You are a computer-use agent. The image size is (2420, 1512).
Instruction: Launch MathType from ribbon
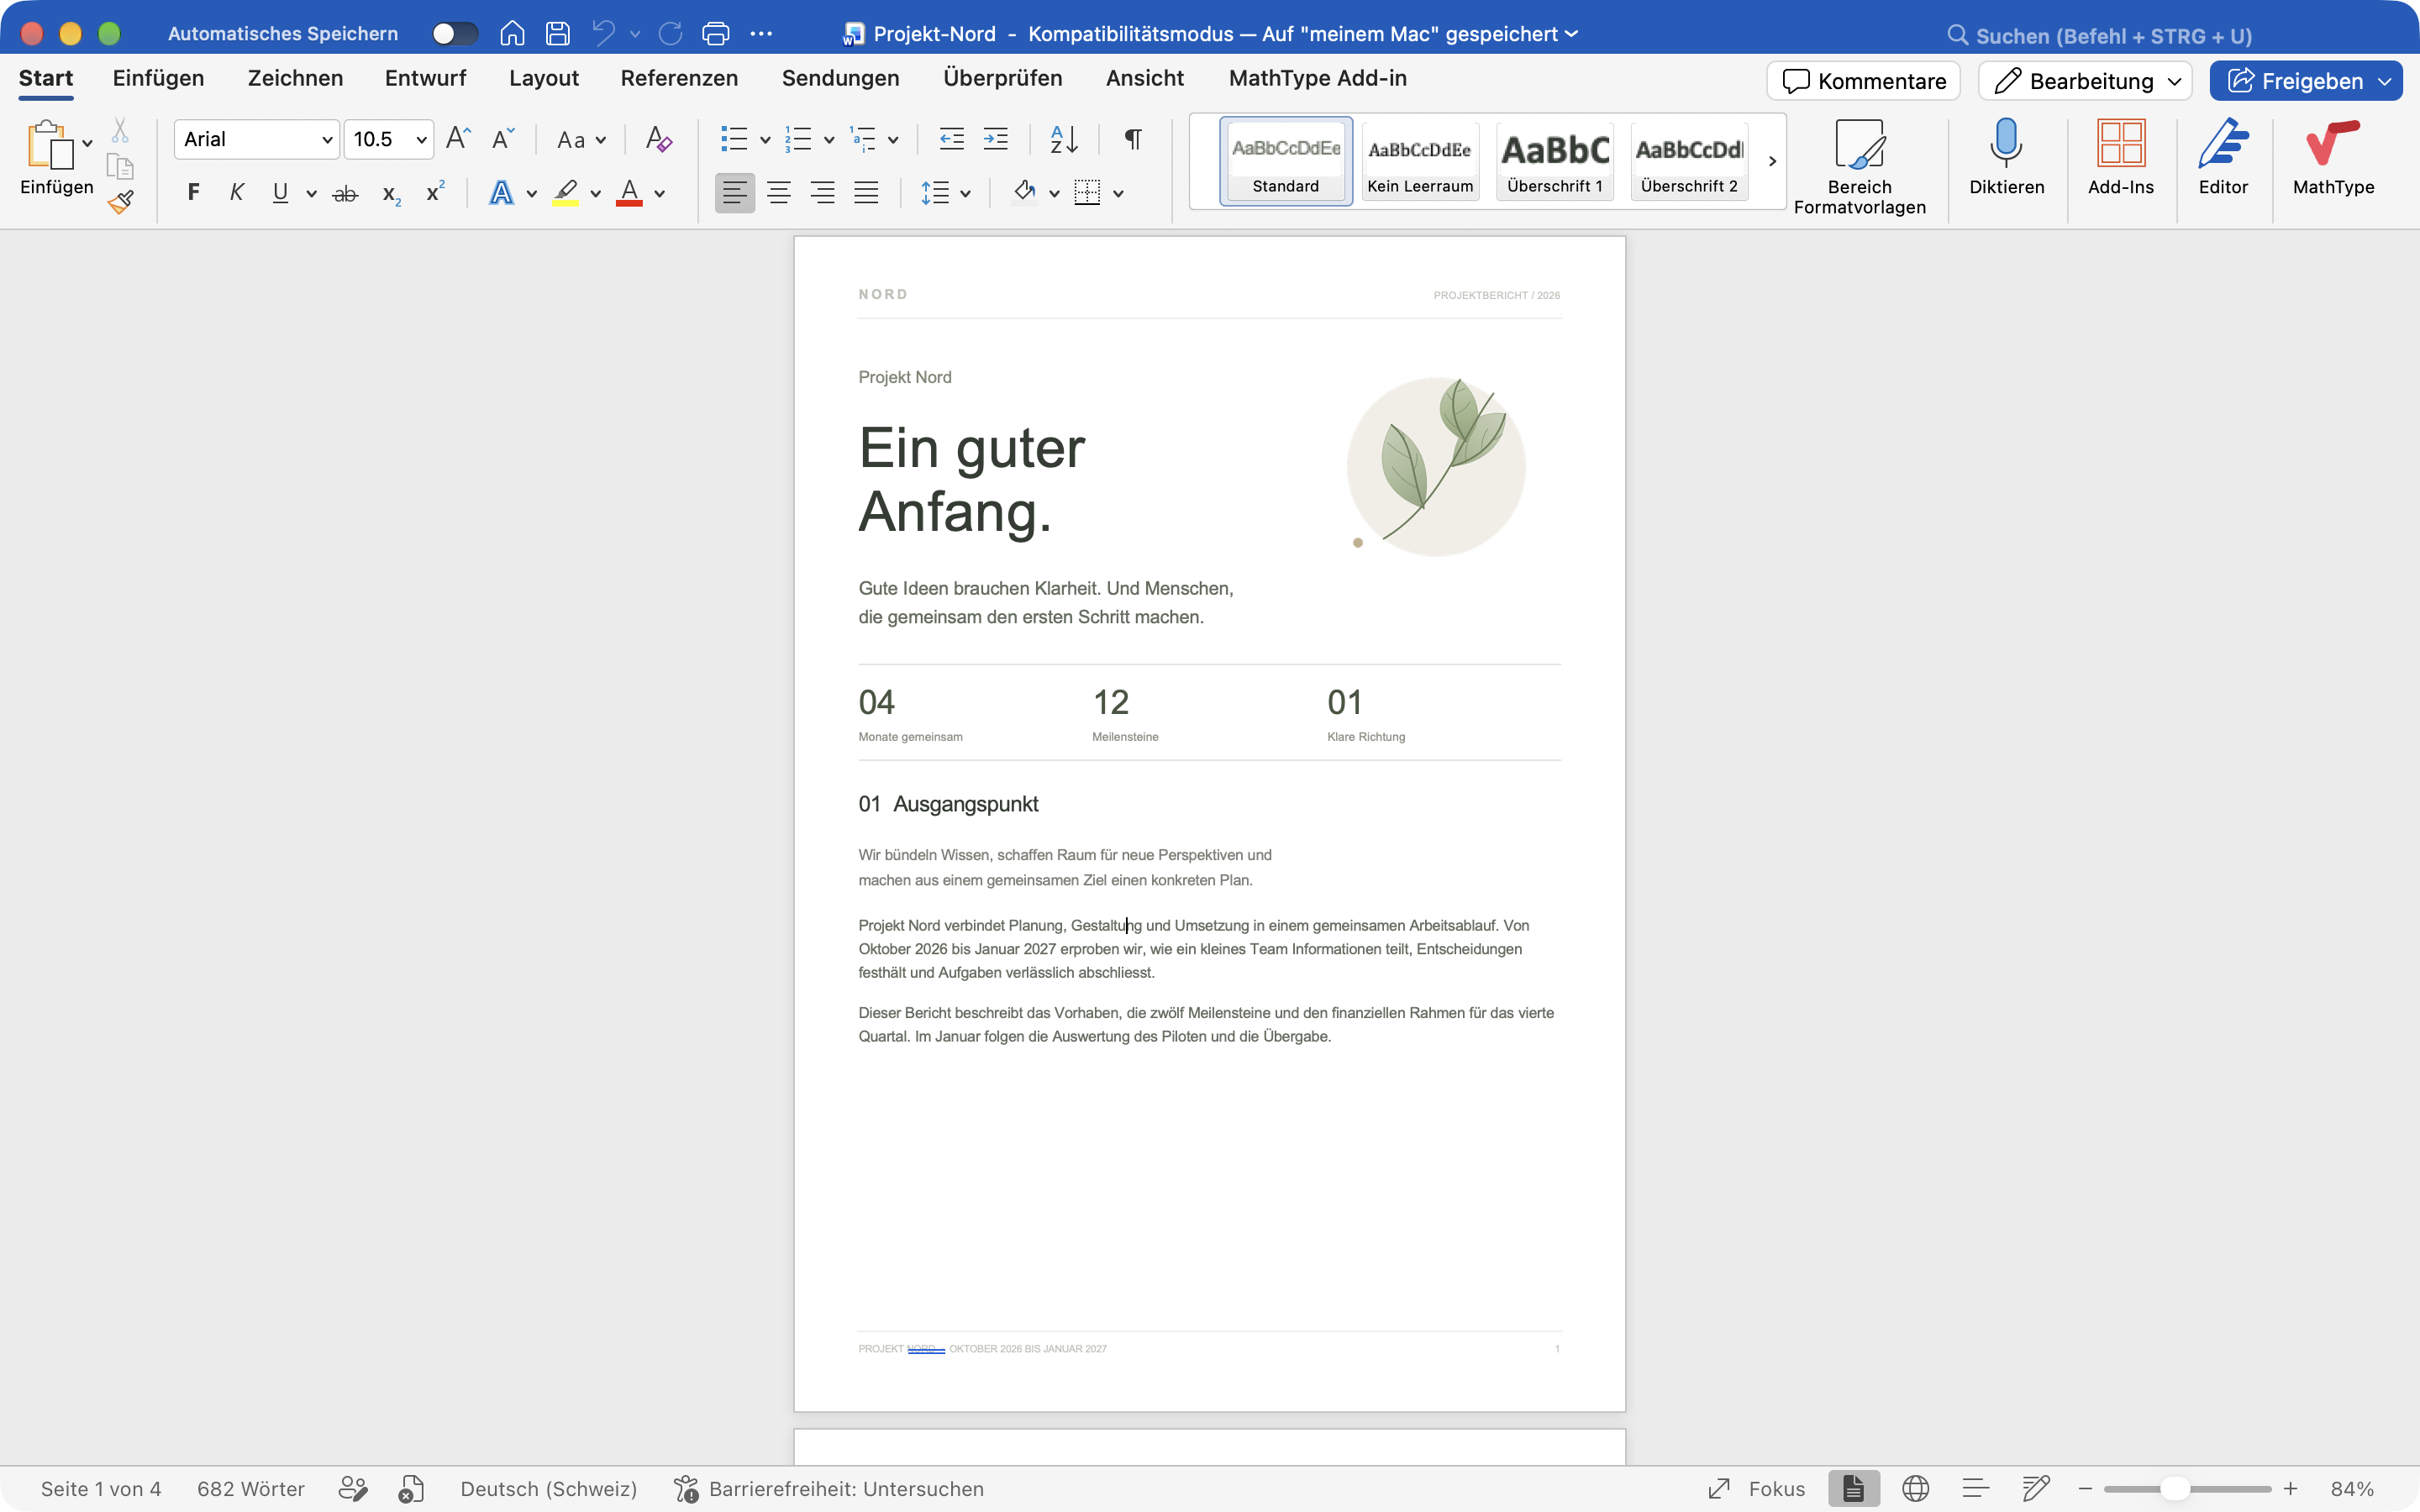2333,158
